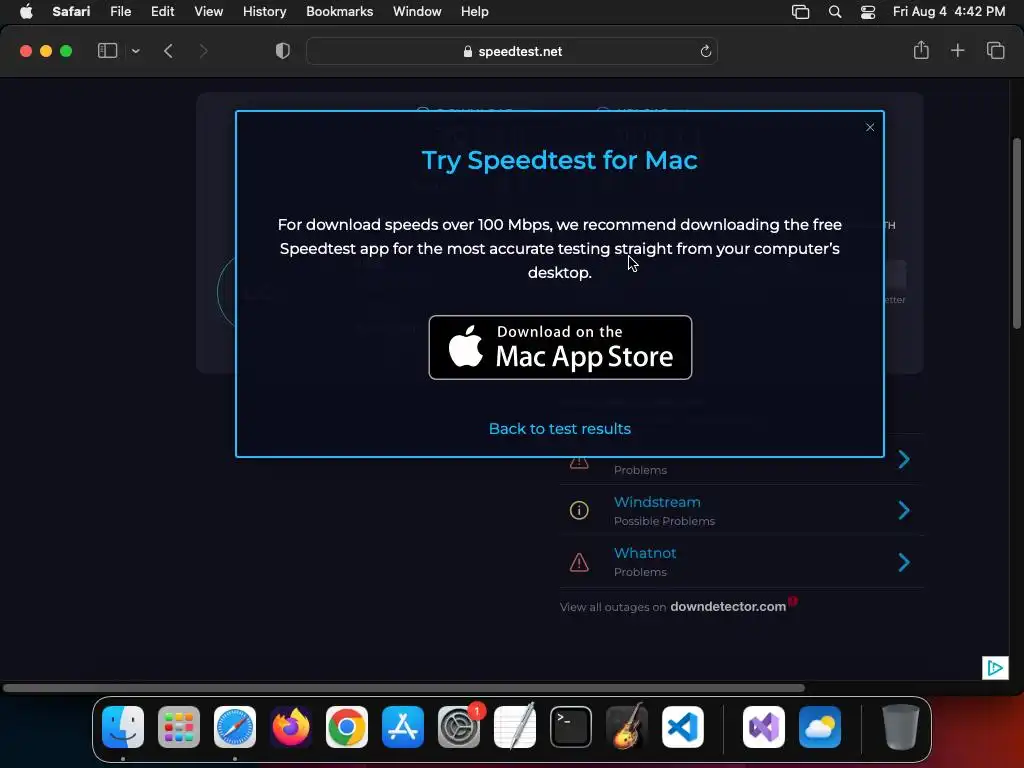
Task: Click the horizontal scrollbar at page bottom
Action: (404, 688)
